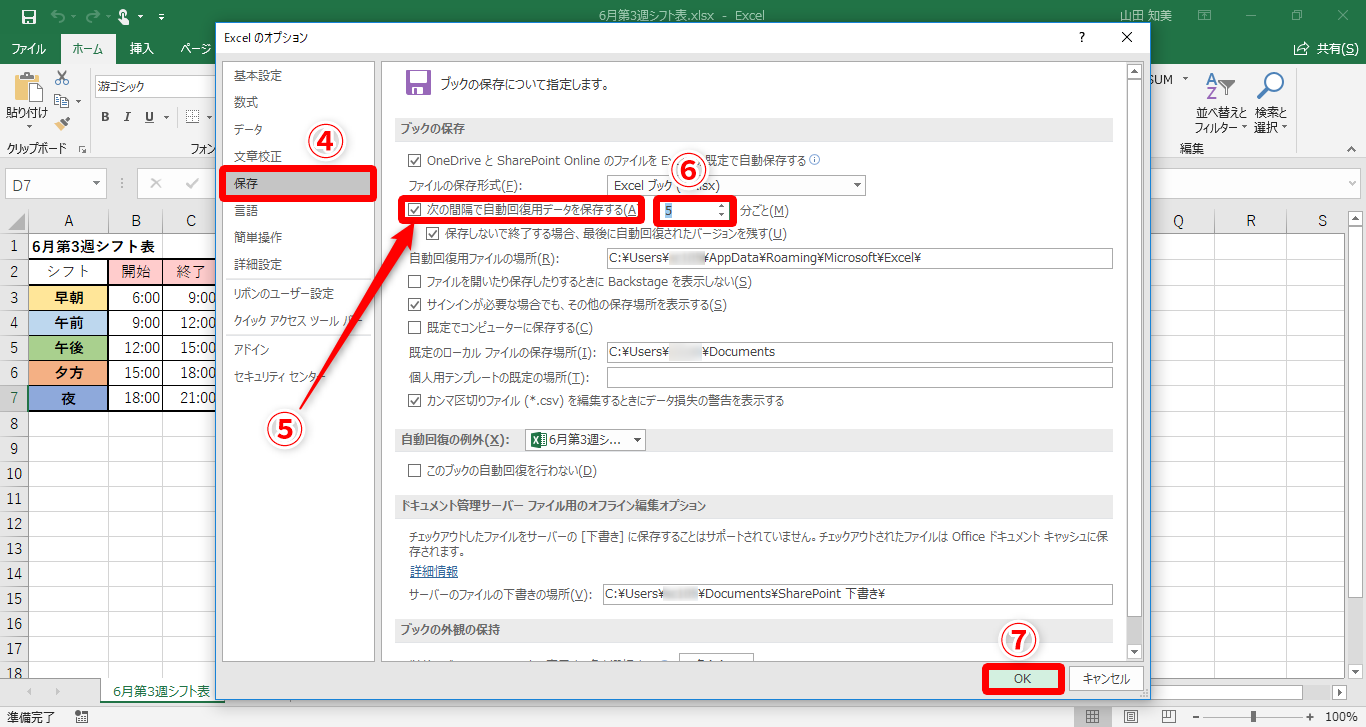Open the Copy dropdown arrow
The width and height of the screenshot is (1366, 727).
pos(77,102)
